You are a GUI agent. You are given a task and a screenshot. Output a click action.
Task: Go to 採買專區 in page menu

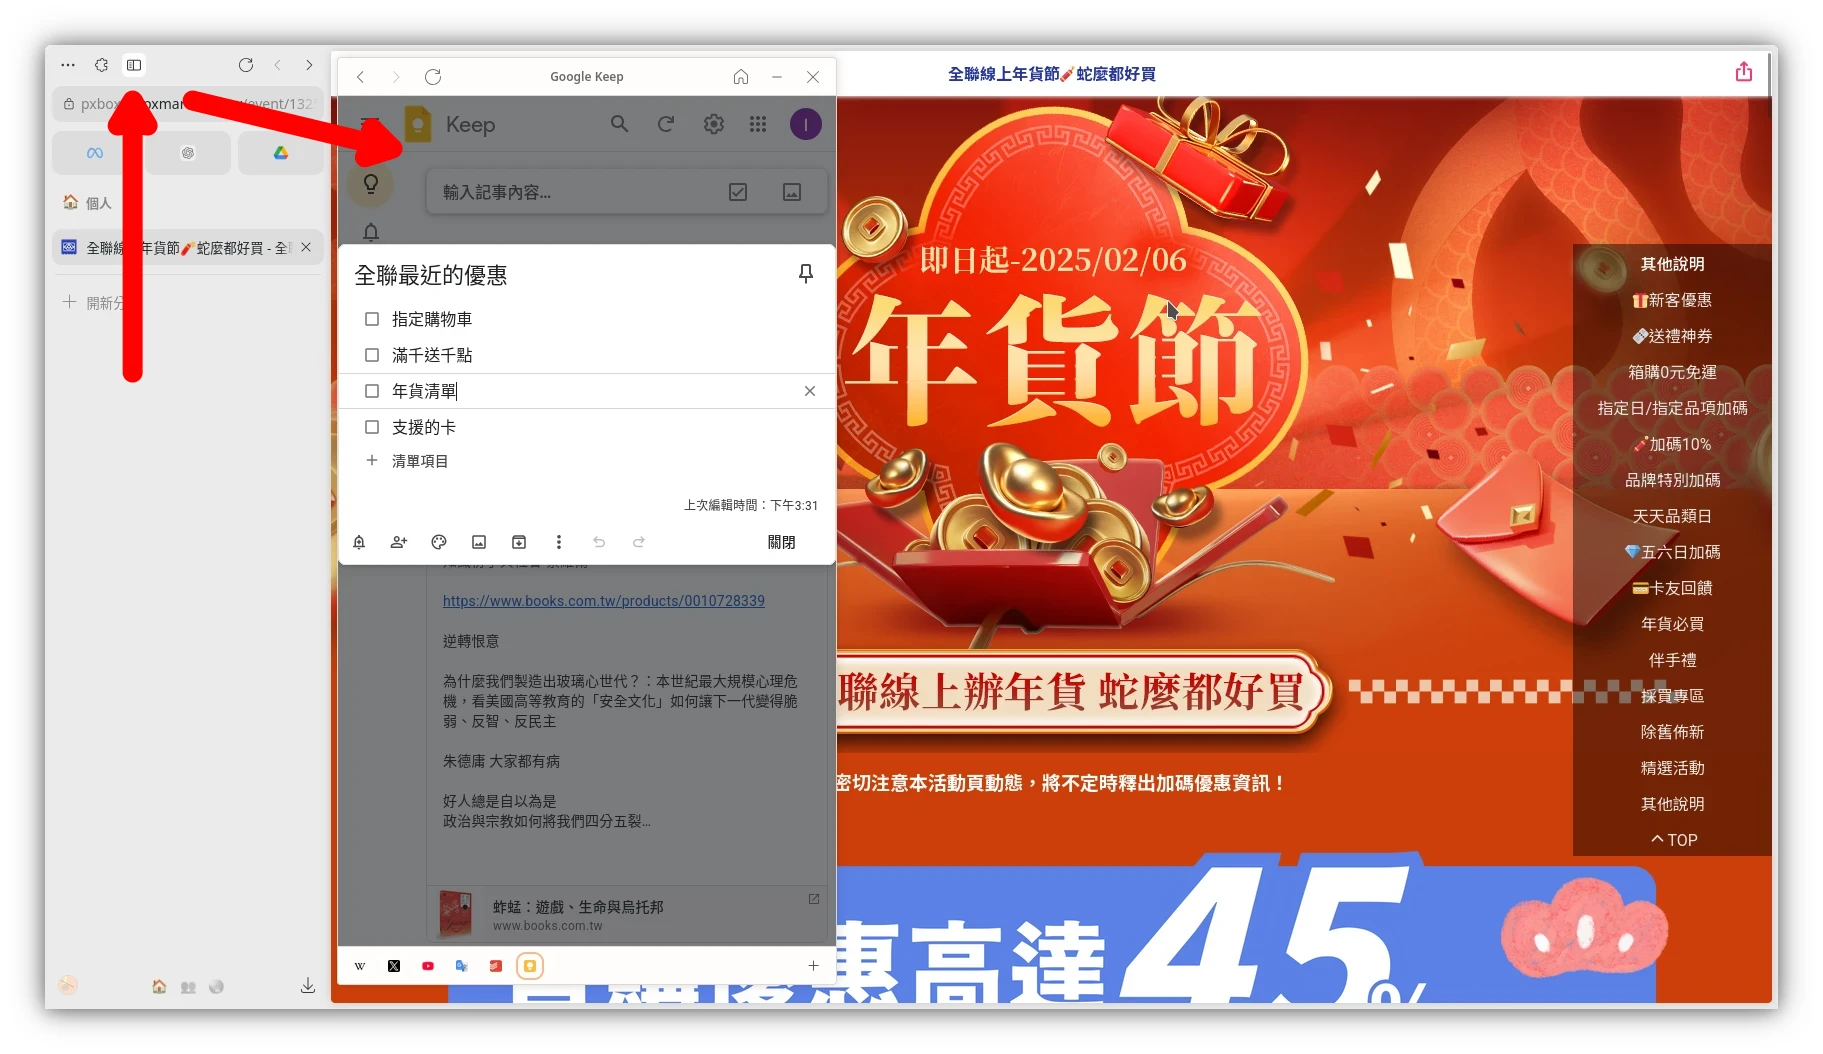[1672, 696]
